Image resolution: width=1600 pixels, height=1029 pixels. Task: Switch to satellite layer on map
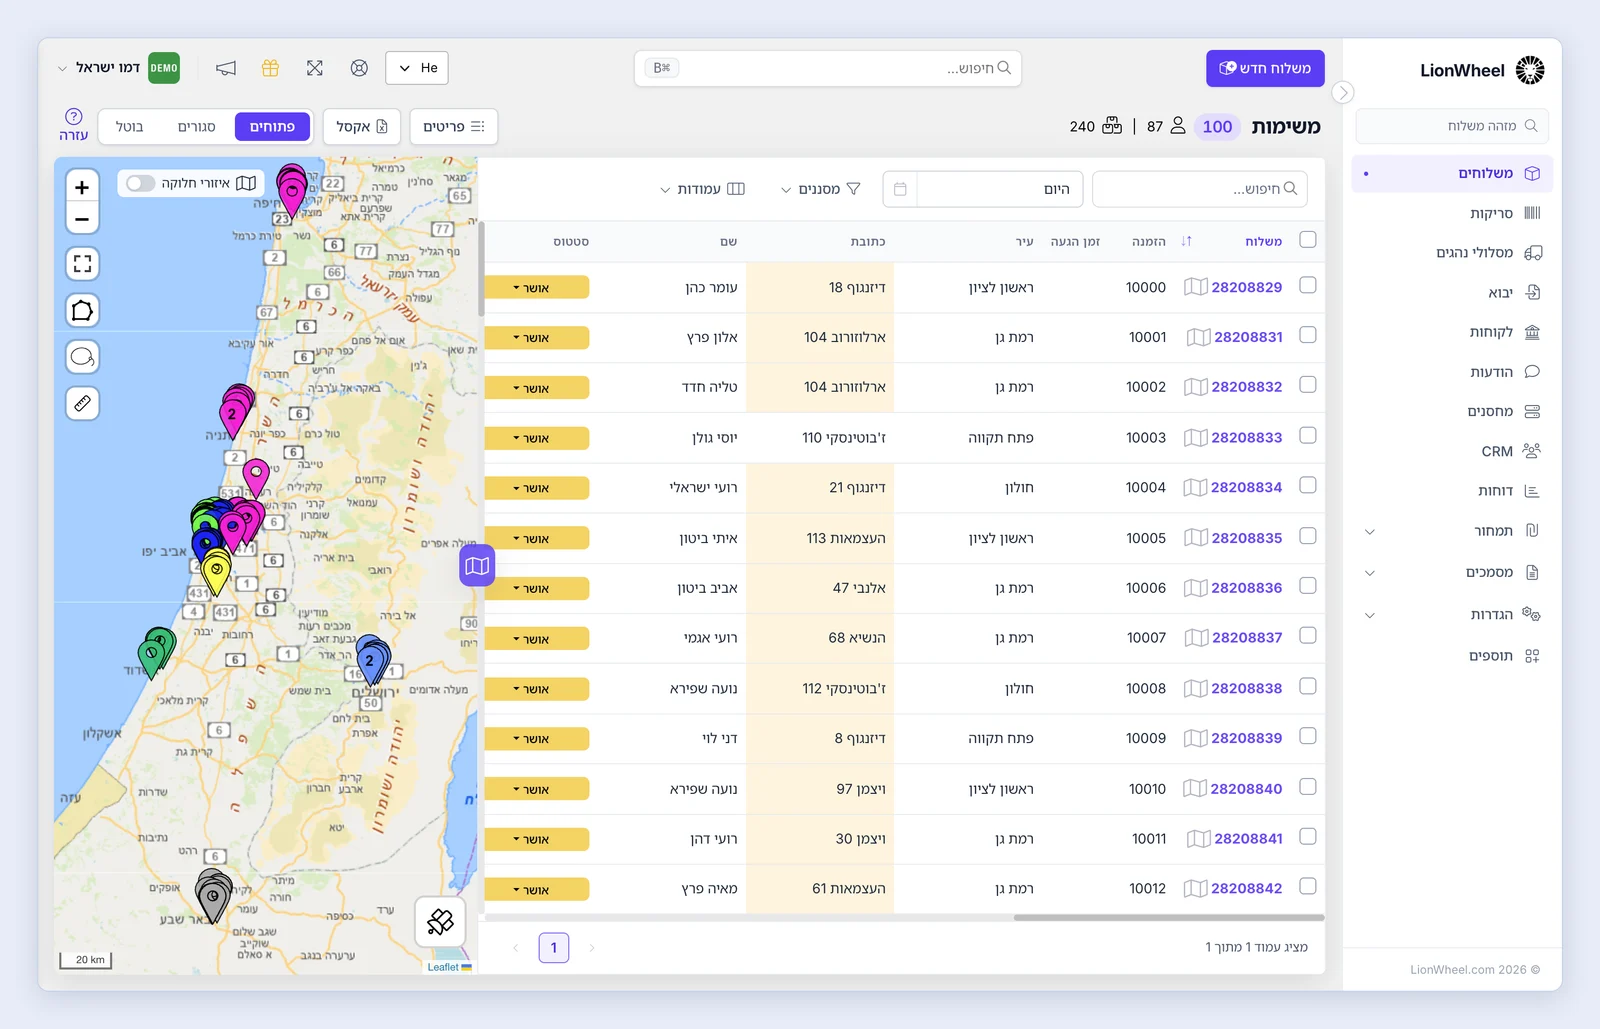pos(441,921)
